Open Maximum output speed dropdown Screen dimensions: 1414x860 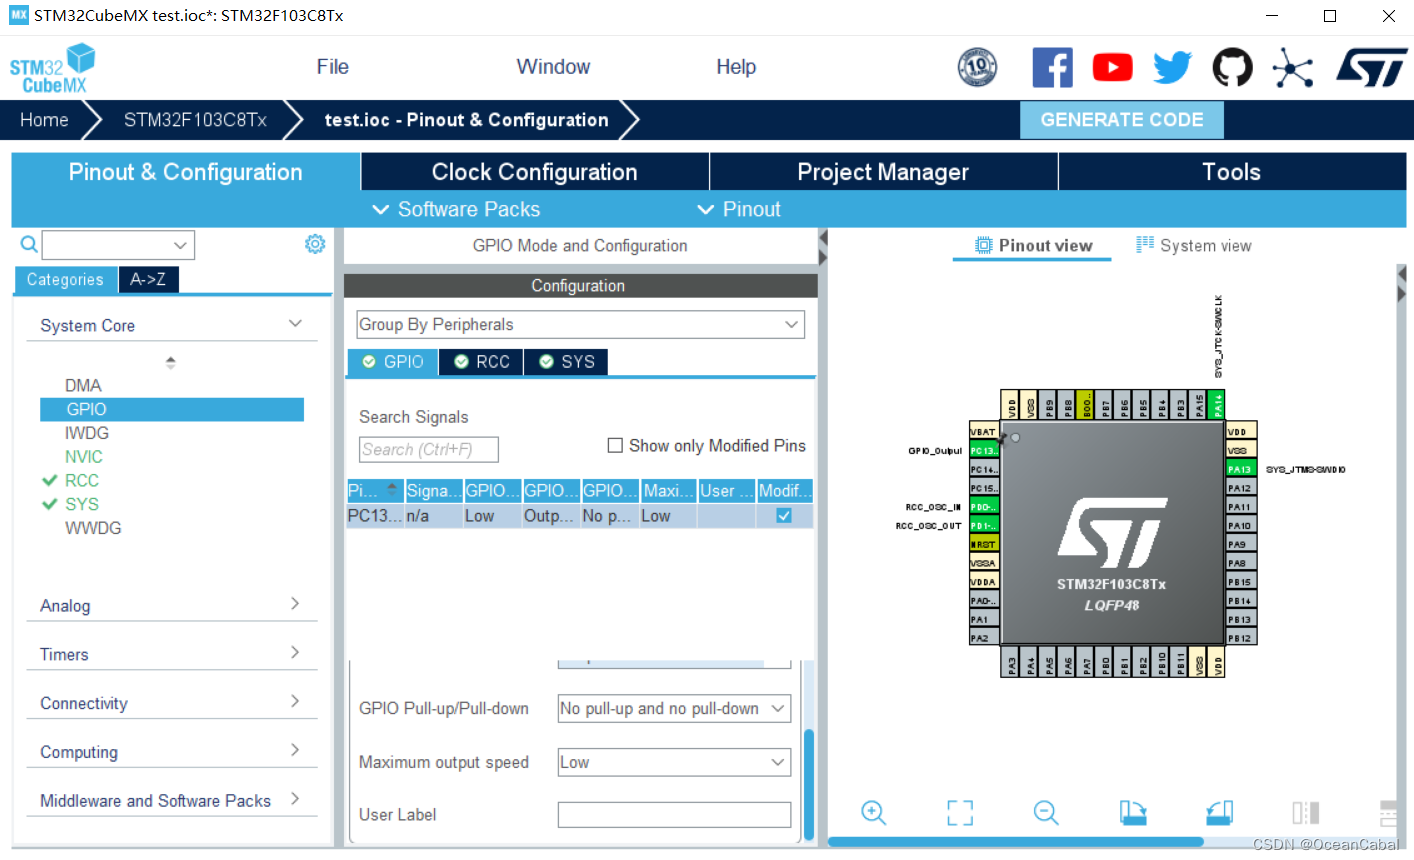point(674,762)
